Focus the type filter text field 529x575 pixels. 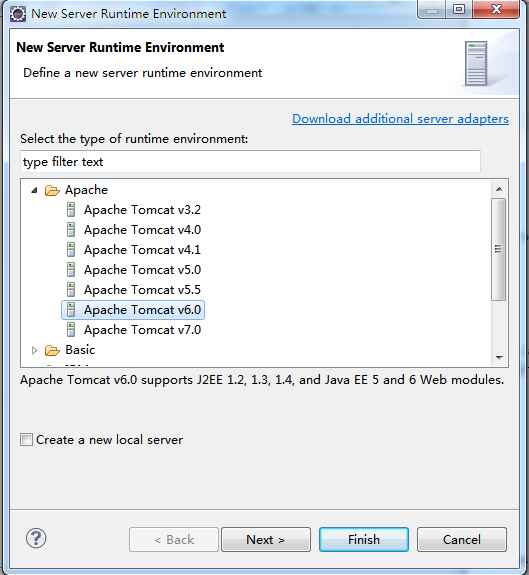click(x=250, y=161)
